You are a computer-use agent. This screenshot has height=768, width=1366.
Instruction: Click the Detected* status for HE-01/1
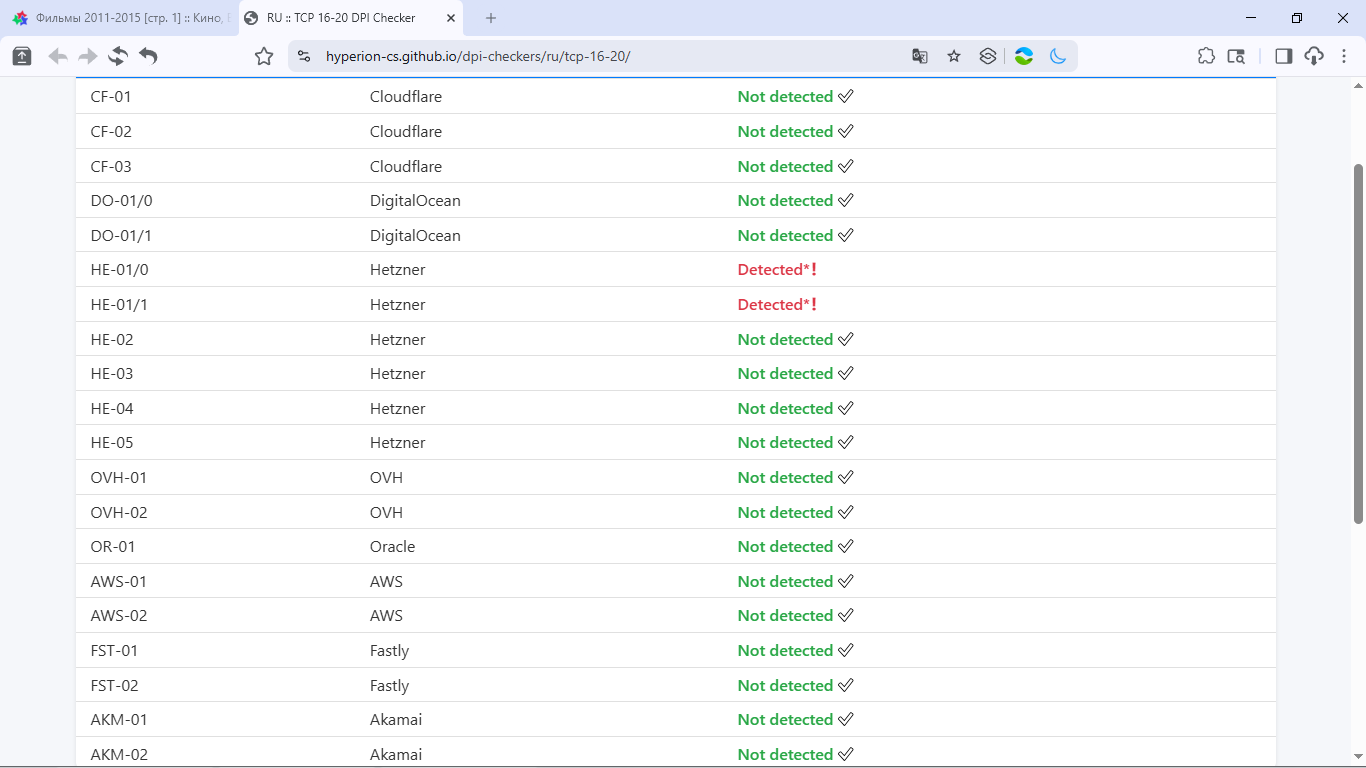coord(778,305)
